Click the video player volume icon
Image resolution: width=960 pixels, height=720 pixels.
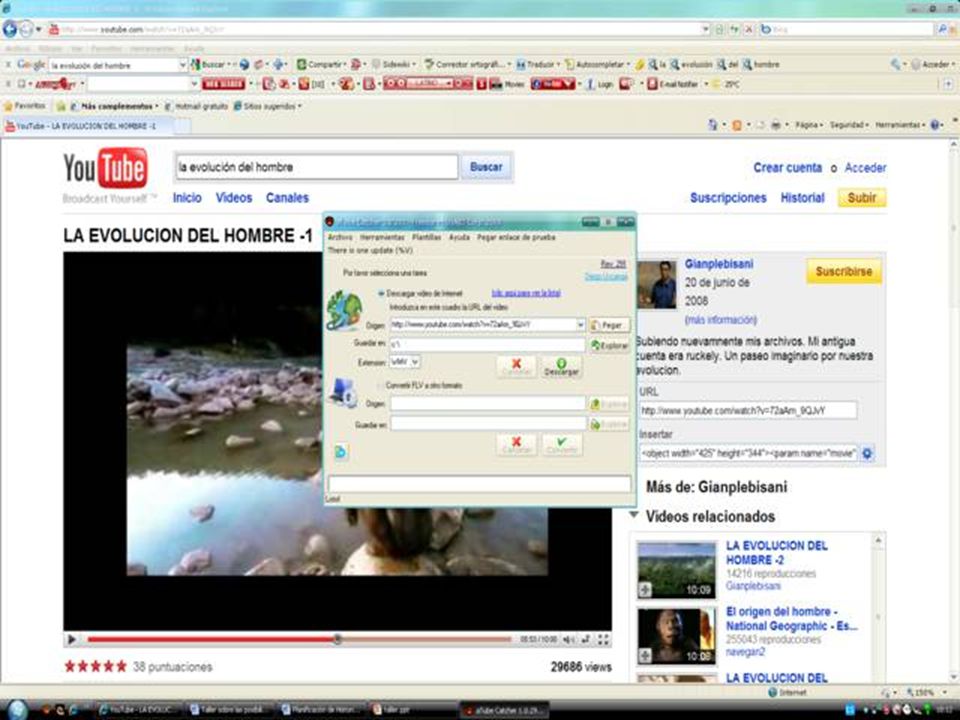coord(568,640)
